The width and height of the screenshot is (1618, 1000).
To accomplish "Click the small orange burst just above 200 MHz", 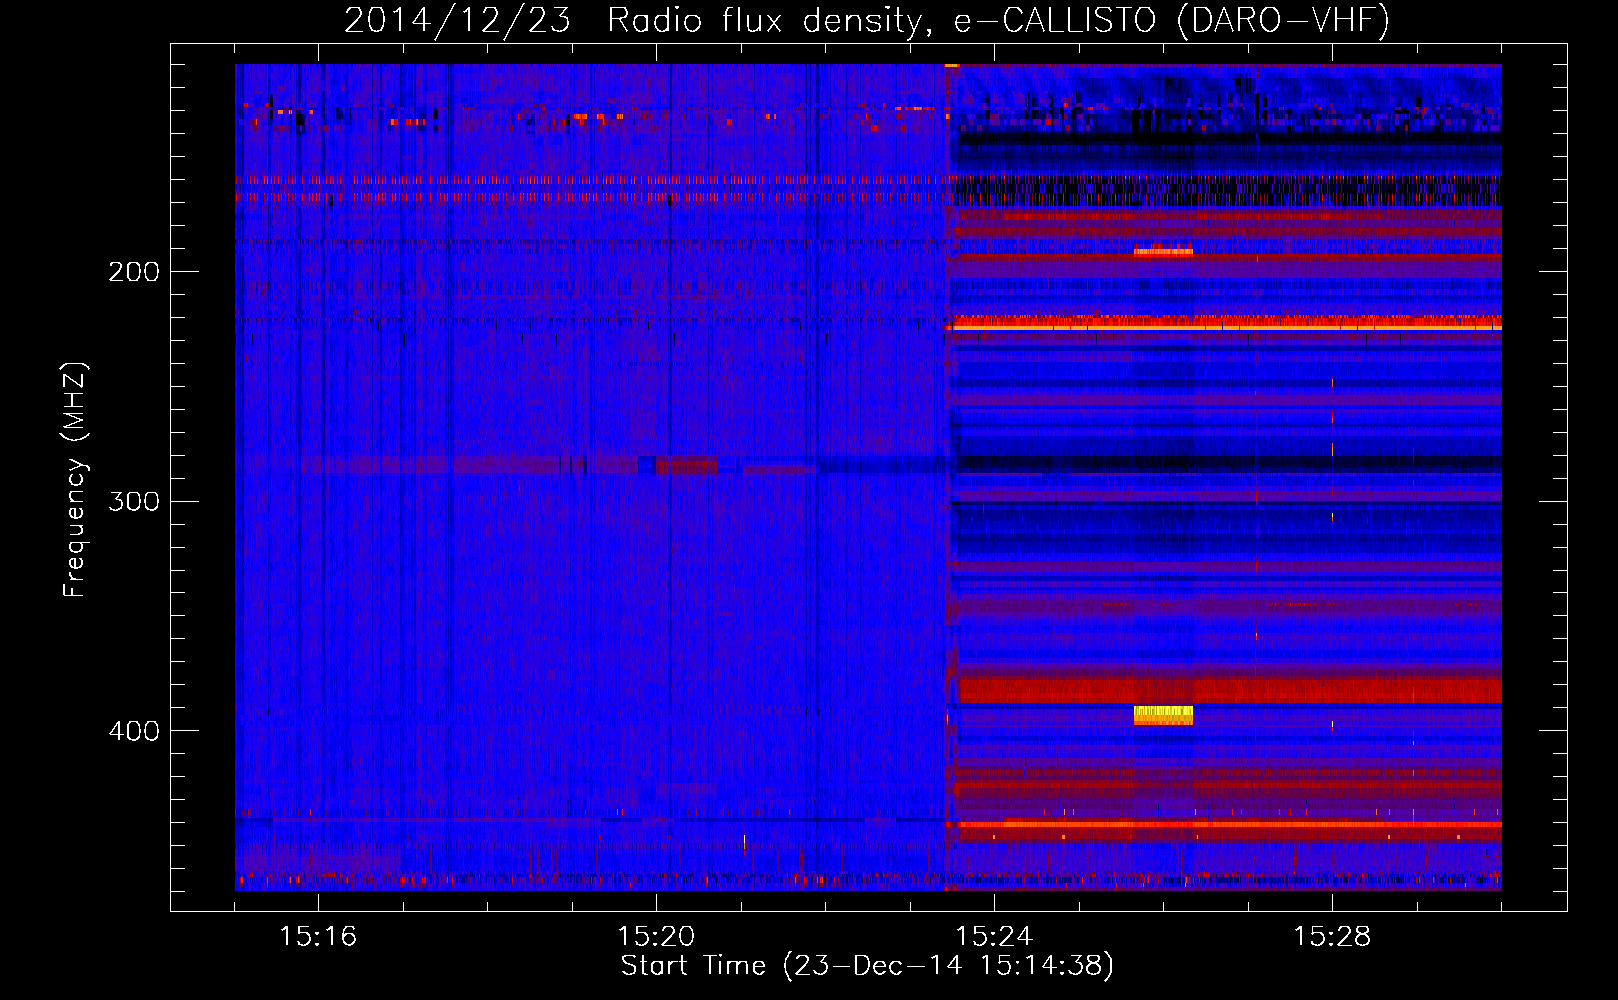I will pos(1163,251).
